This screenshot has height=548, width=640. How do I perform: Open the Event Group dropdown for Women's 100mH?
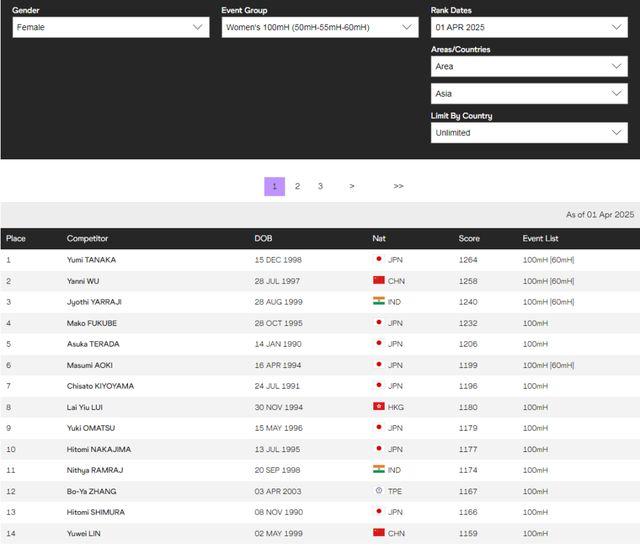320,27
